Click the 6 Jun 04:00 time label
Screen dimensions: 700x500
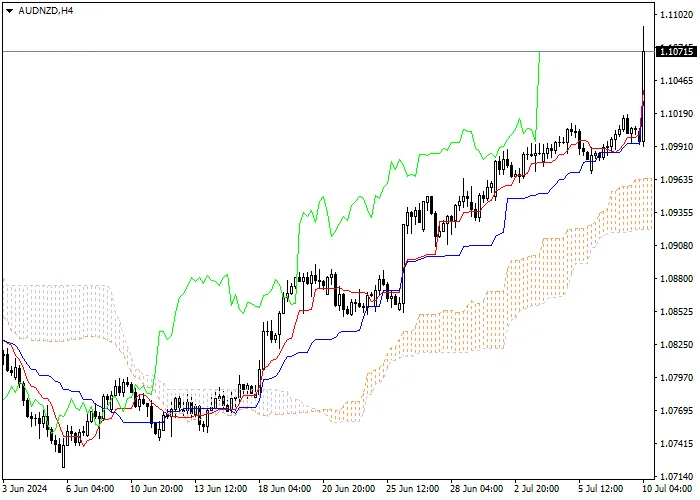tap(90, 489)
